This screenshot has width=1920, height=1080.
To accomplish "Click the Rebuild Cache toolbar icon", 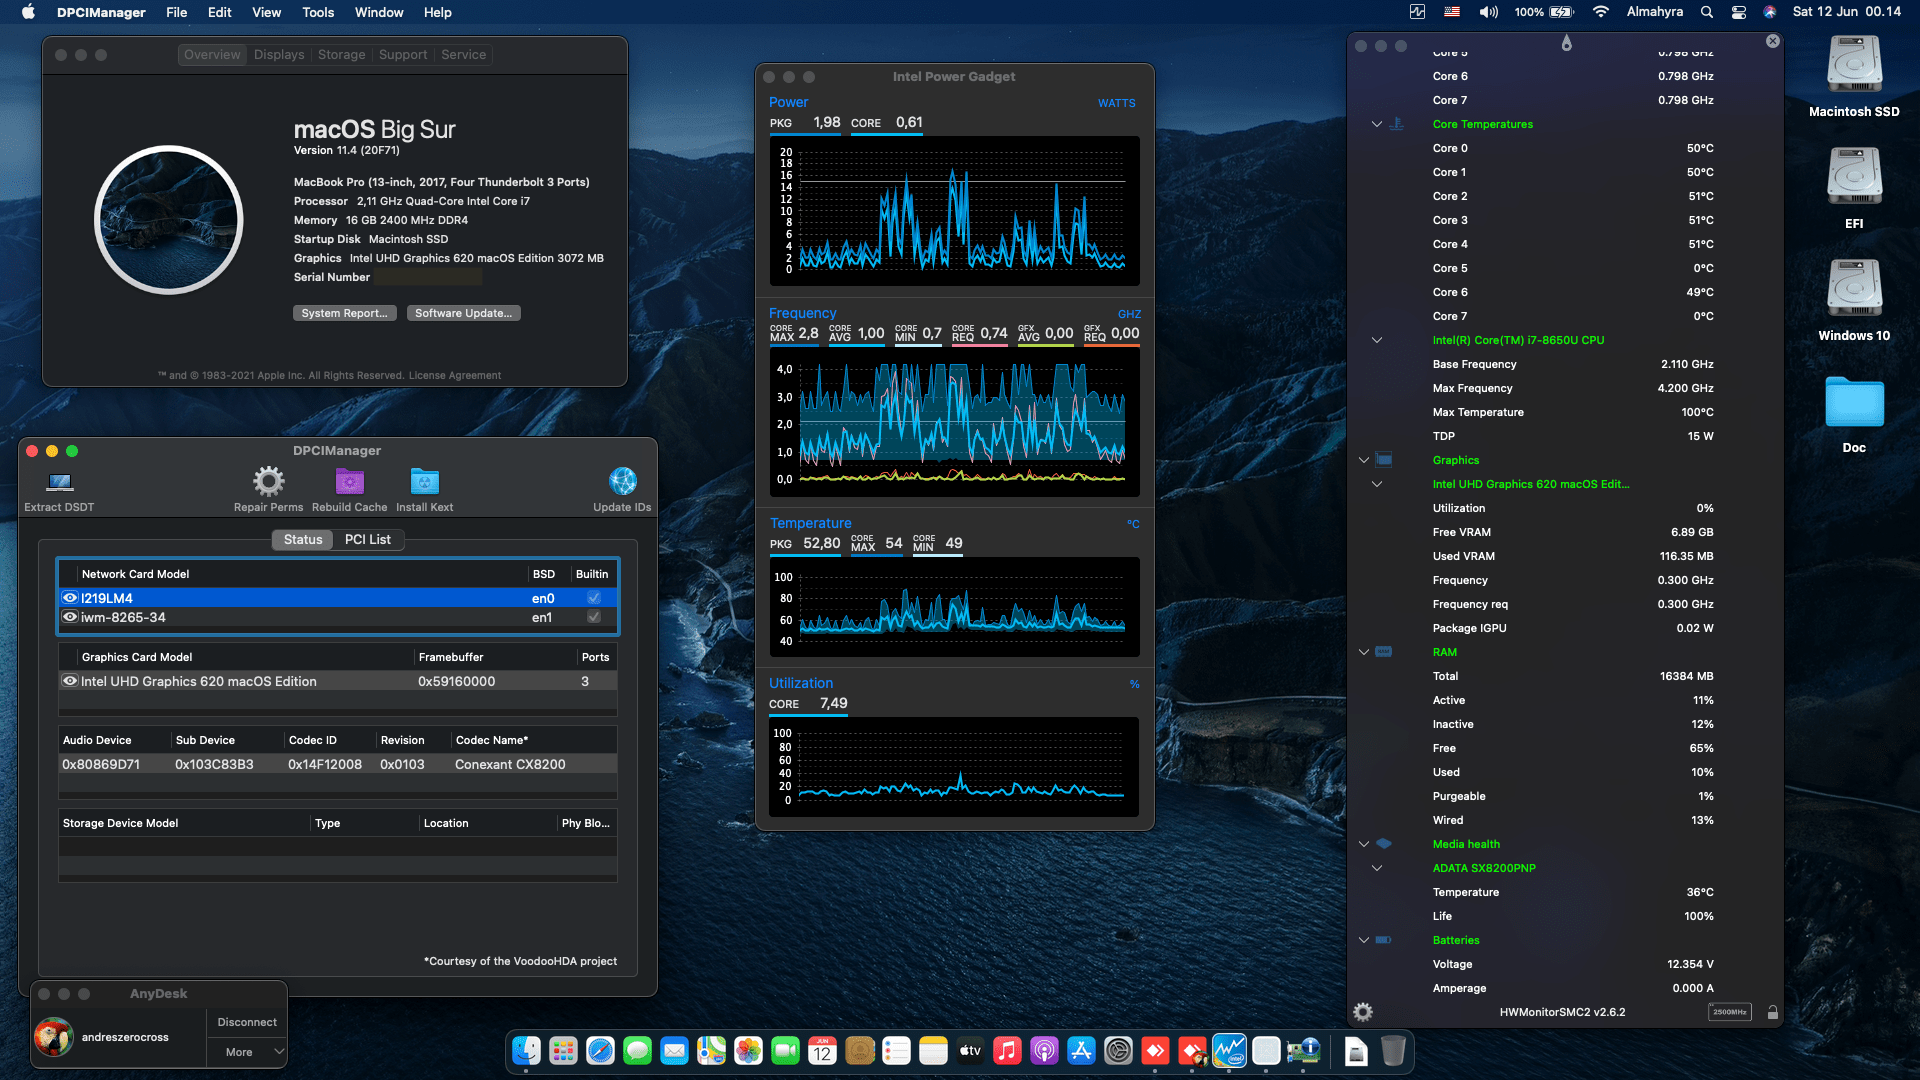I will pos(349,482).
